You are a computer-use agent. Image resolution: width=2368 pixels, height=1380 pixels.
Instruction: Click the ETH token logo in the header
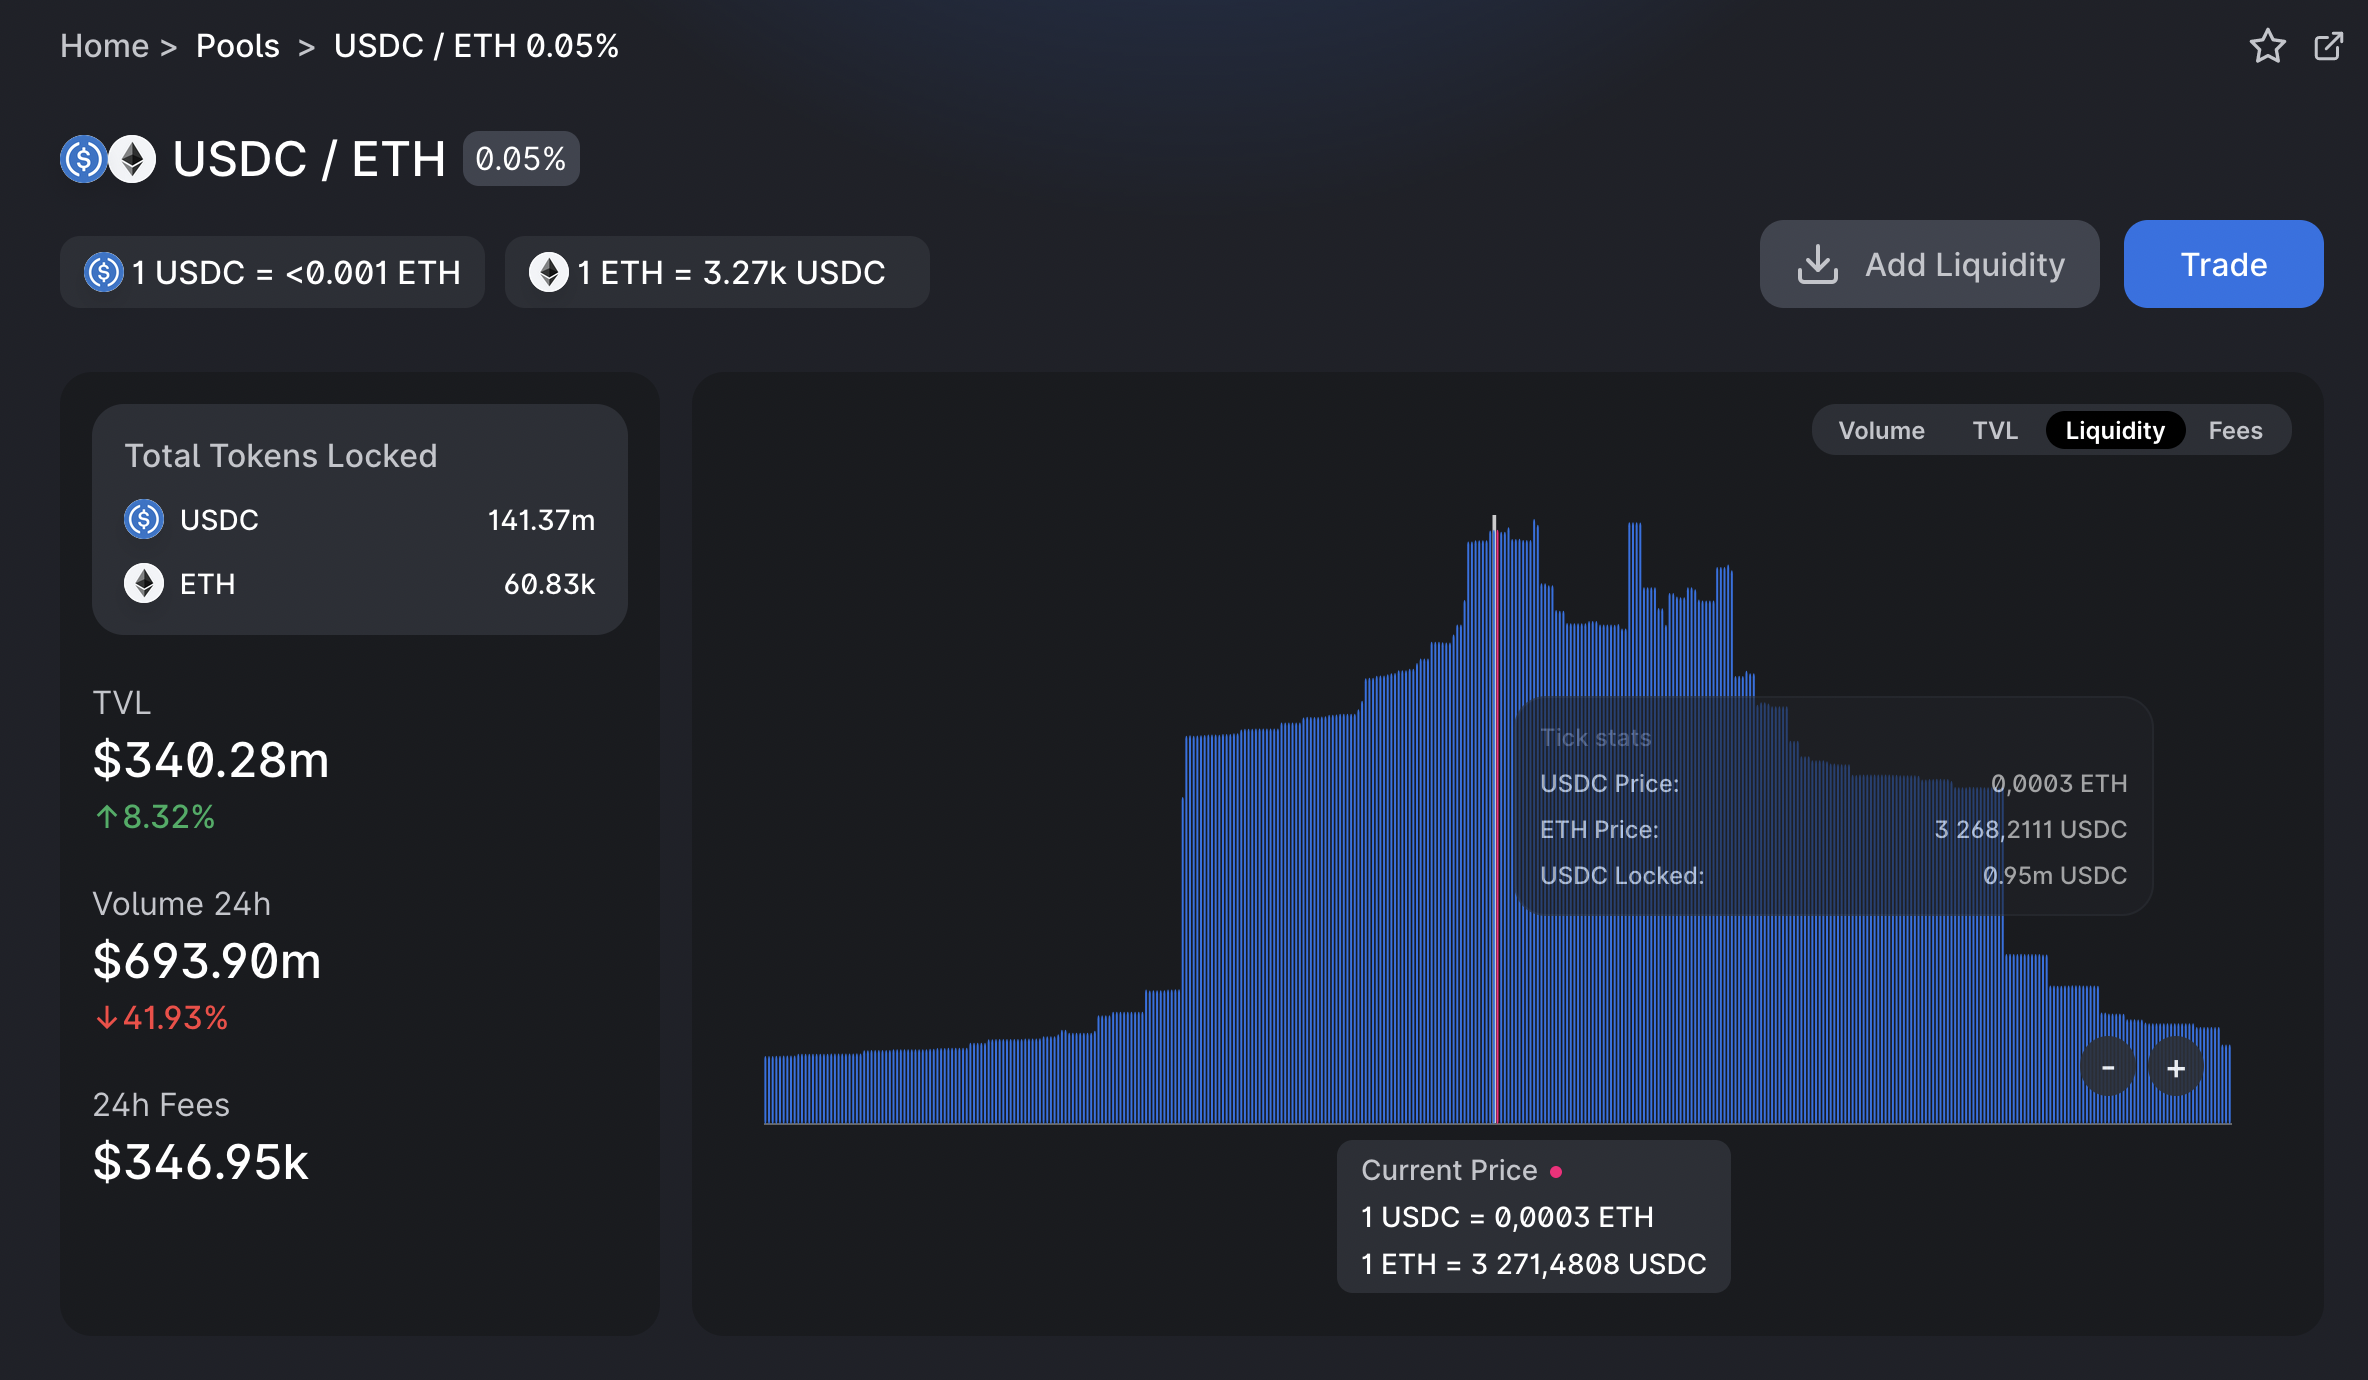(133, 159)
